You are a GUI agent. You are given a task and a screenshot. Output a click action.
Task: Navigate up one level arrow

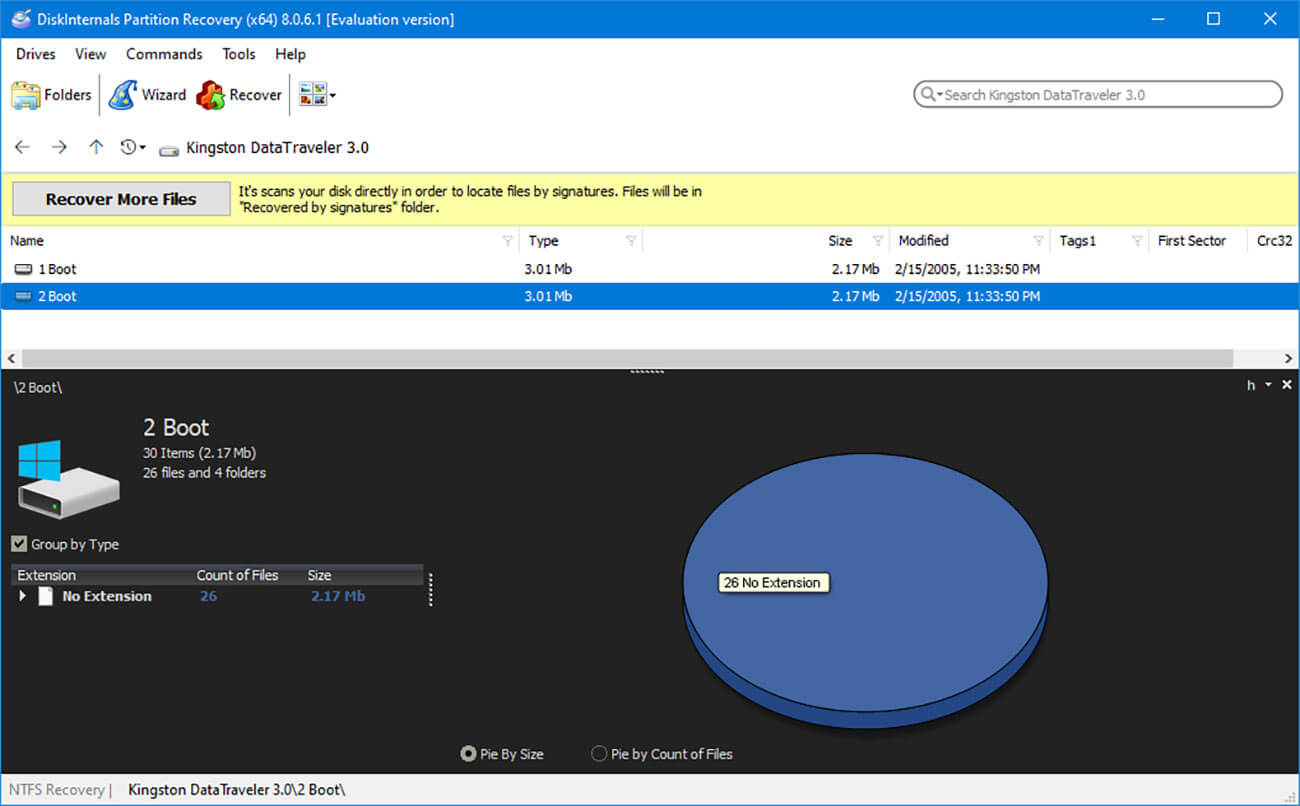tap(96, 147)
